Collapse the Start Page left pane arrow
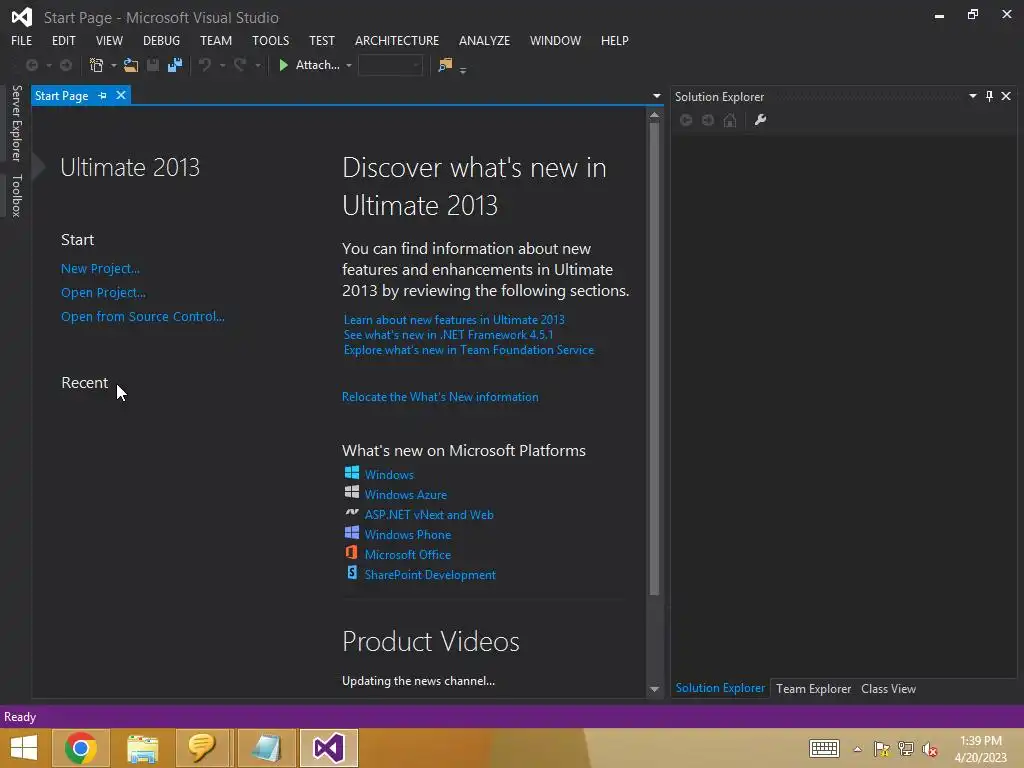This screenshot has width=1024, height=768. point(39,167)
